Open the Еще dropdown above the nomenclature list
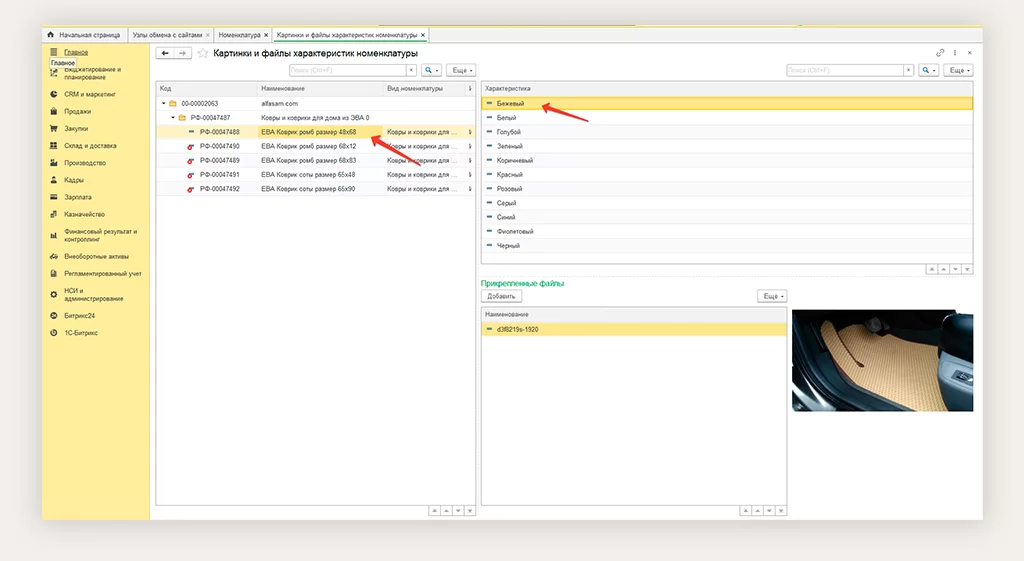The height and width of the screenshot is (561, 1024). 460,71
